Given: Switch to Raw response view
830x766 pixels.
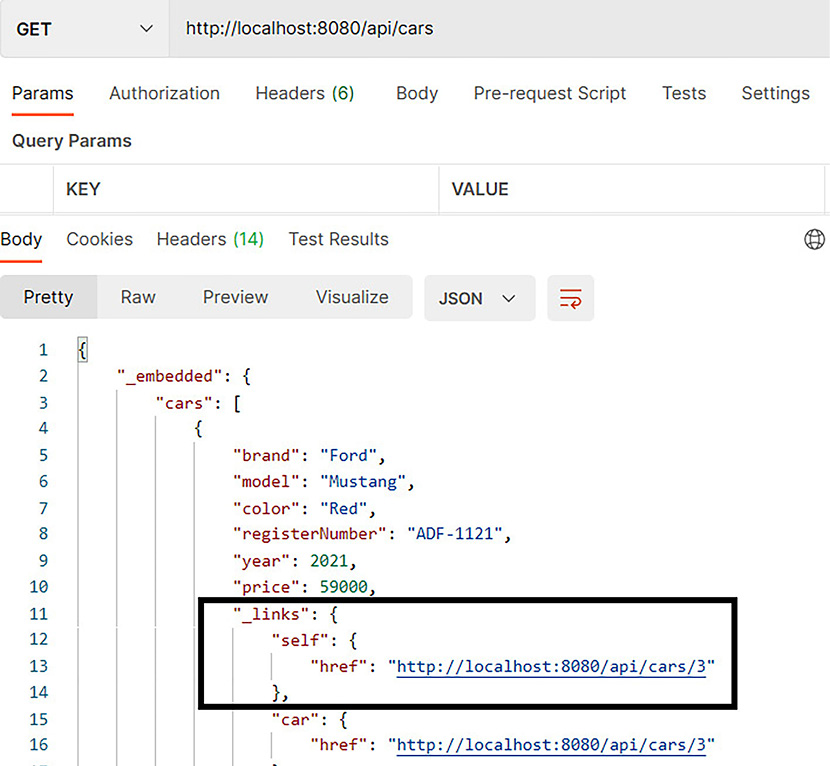Looking at the screenshot, I should [138, 297].
